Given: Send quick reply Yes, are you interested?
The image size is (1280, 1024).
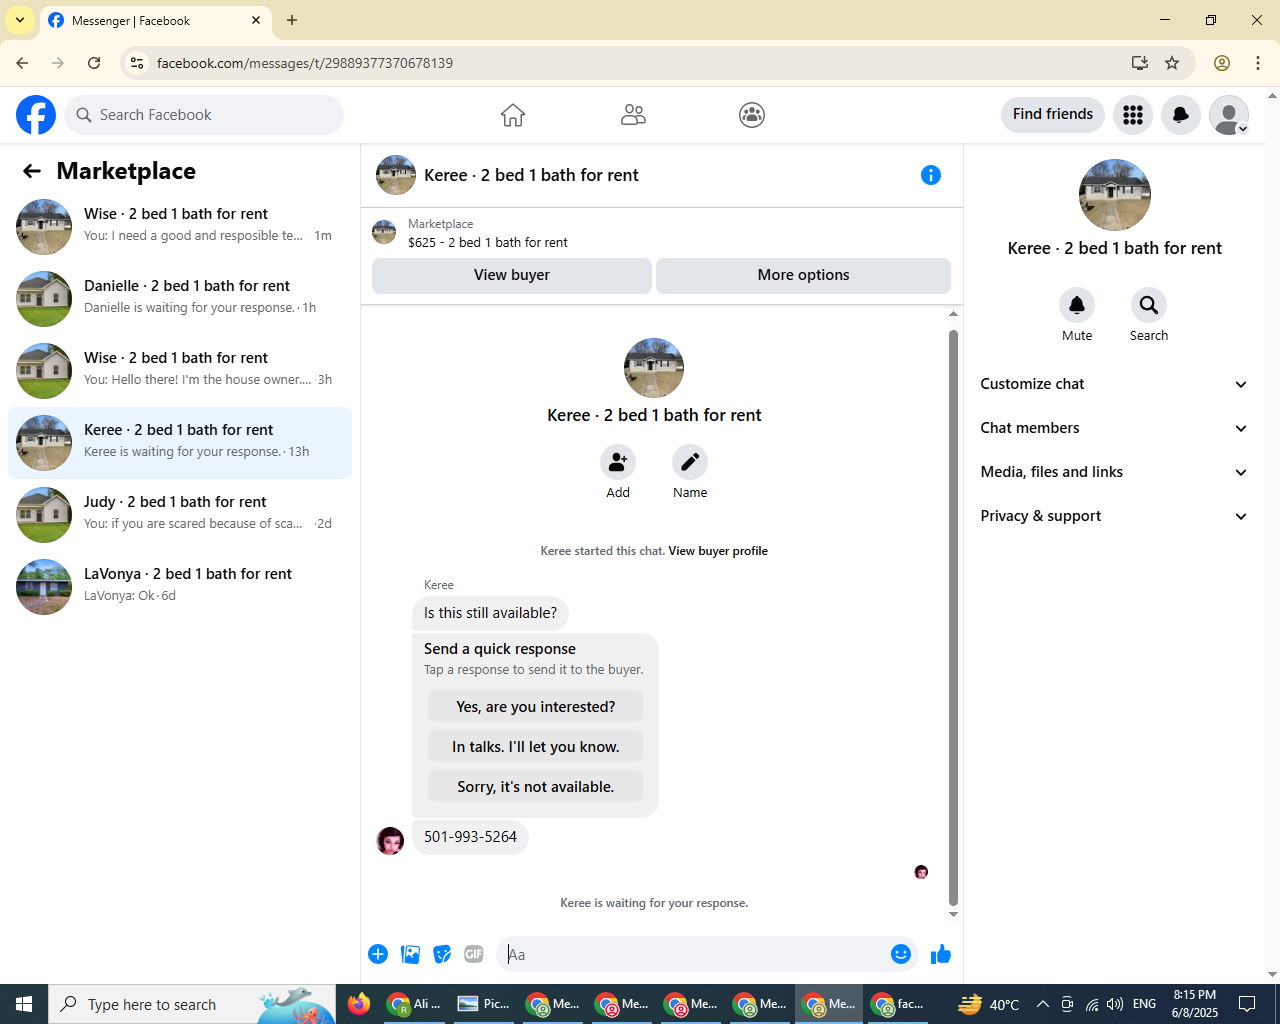Looking at the screenshot, I should pyautogui.click(x=535, y=706).
